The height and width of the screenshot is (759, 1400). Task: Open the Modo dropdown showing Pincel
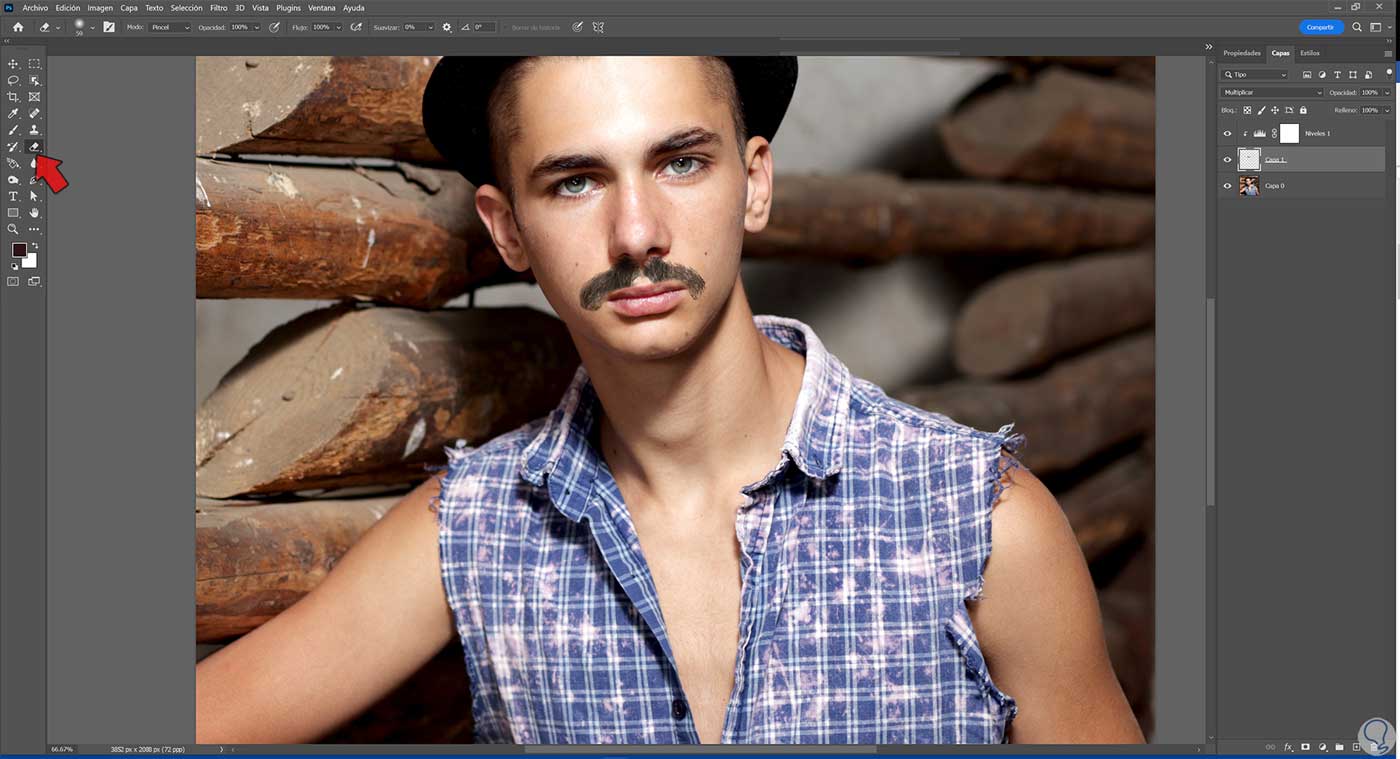[168, 27]
